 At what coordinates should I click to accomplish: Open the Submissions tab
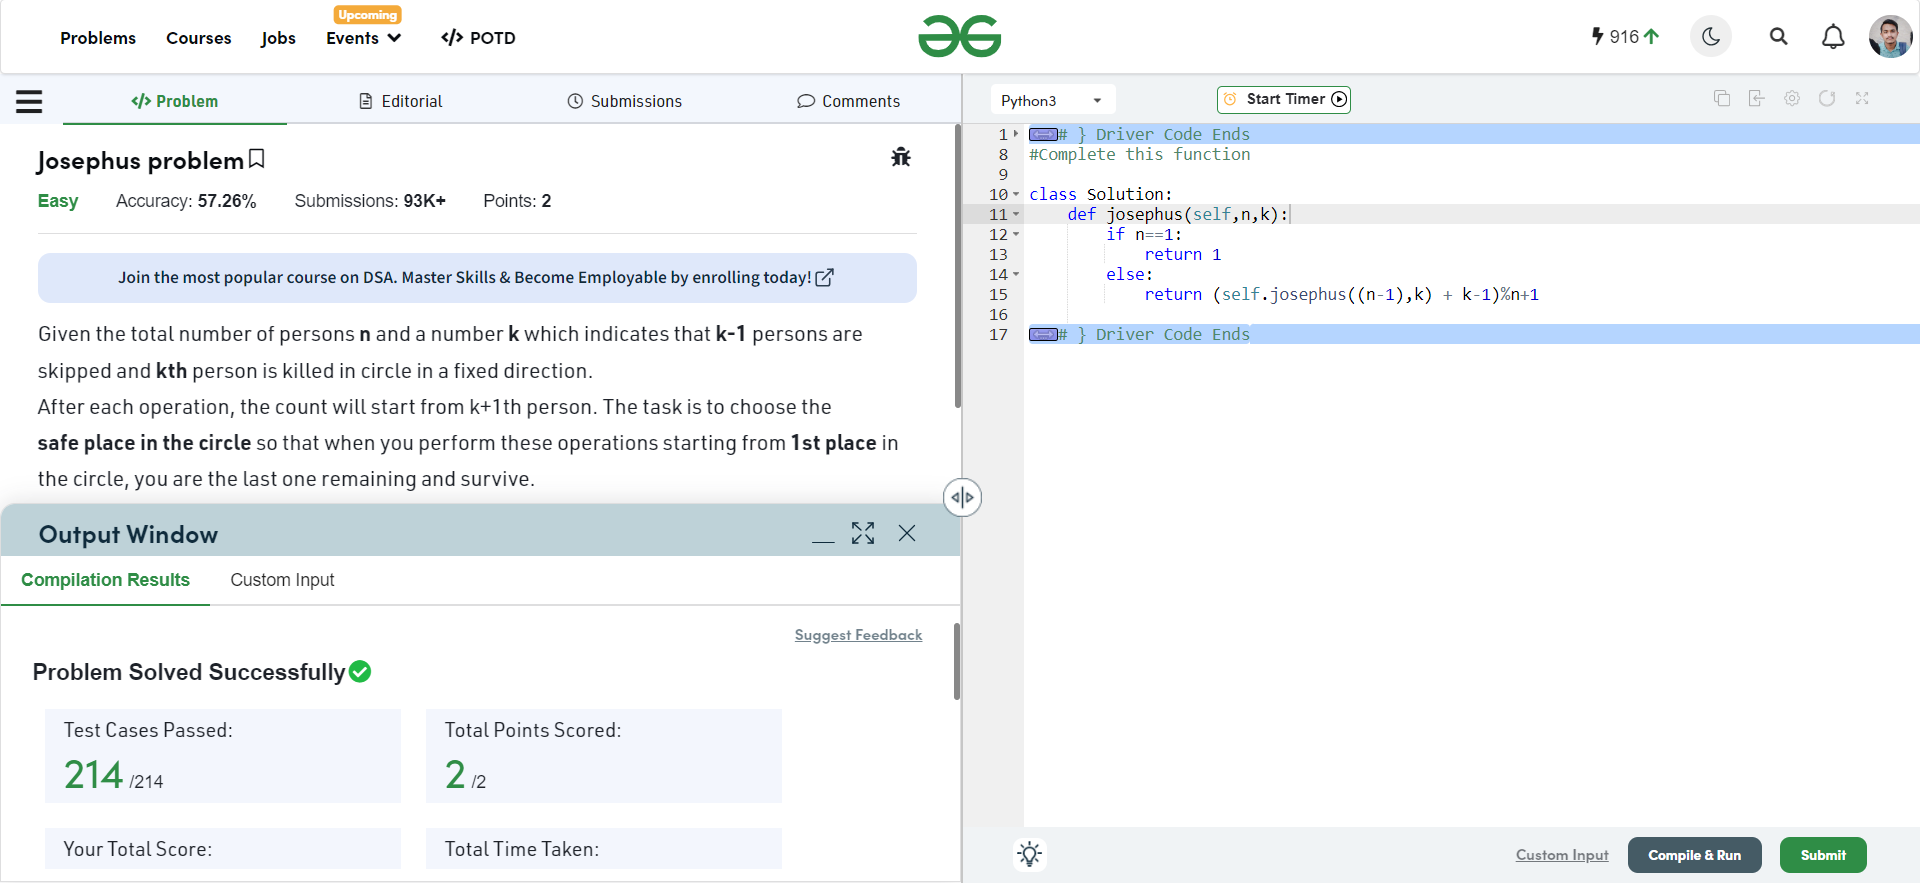625,101
